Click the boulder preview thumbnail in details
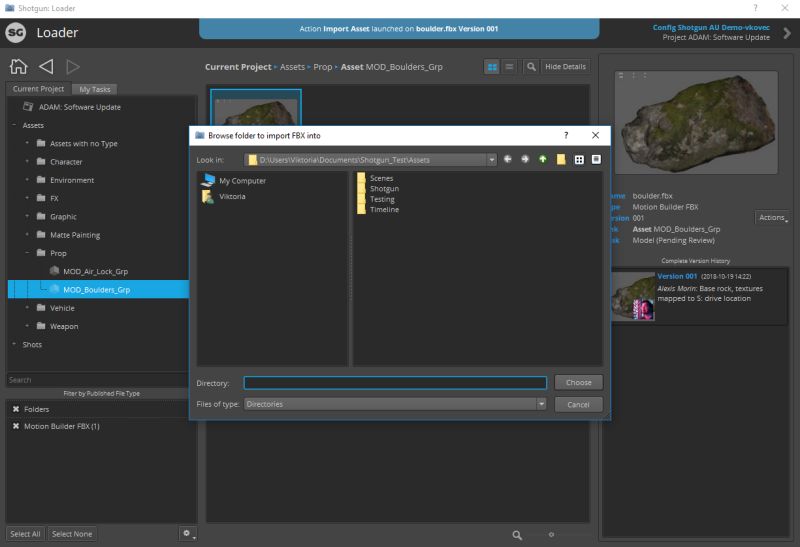Screen dimensions: 800x547 [x=696, y=122]
